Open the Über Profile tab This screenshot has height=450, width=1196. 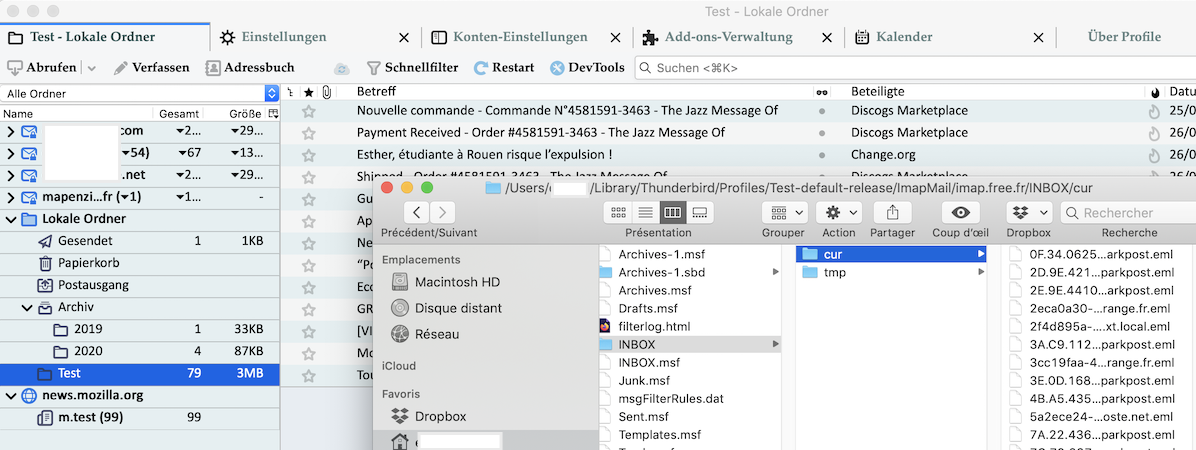coord(1124,37)
